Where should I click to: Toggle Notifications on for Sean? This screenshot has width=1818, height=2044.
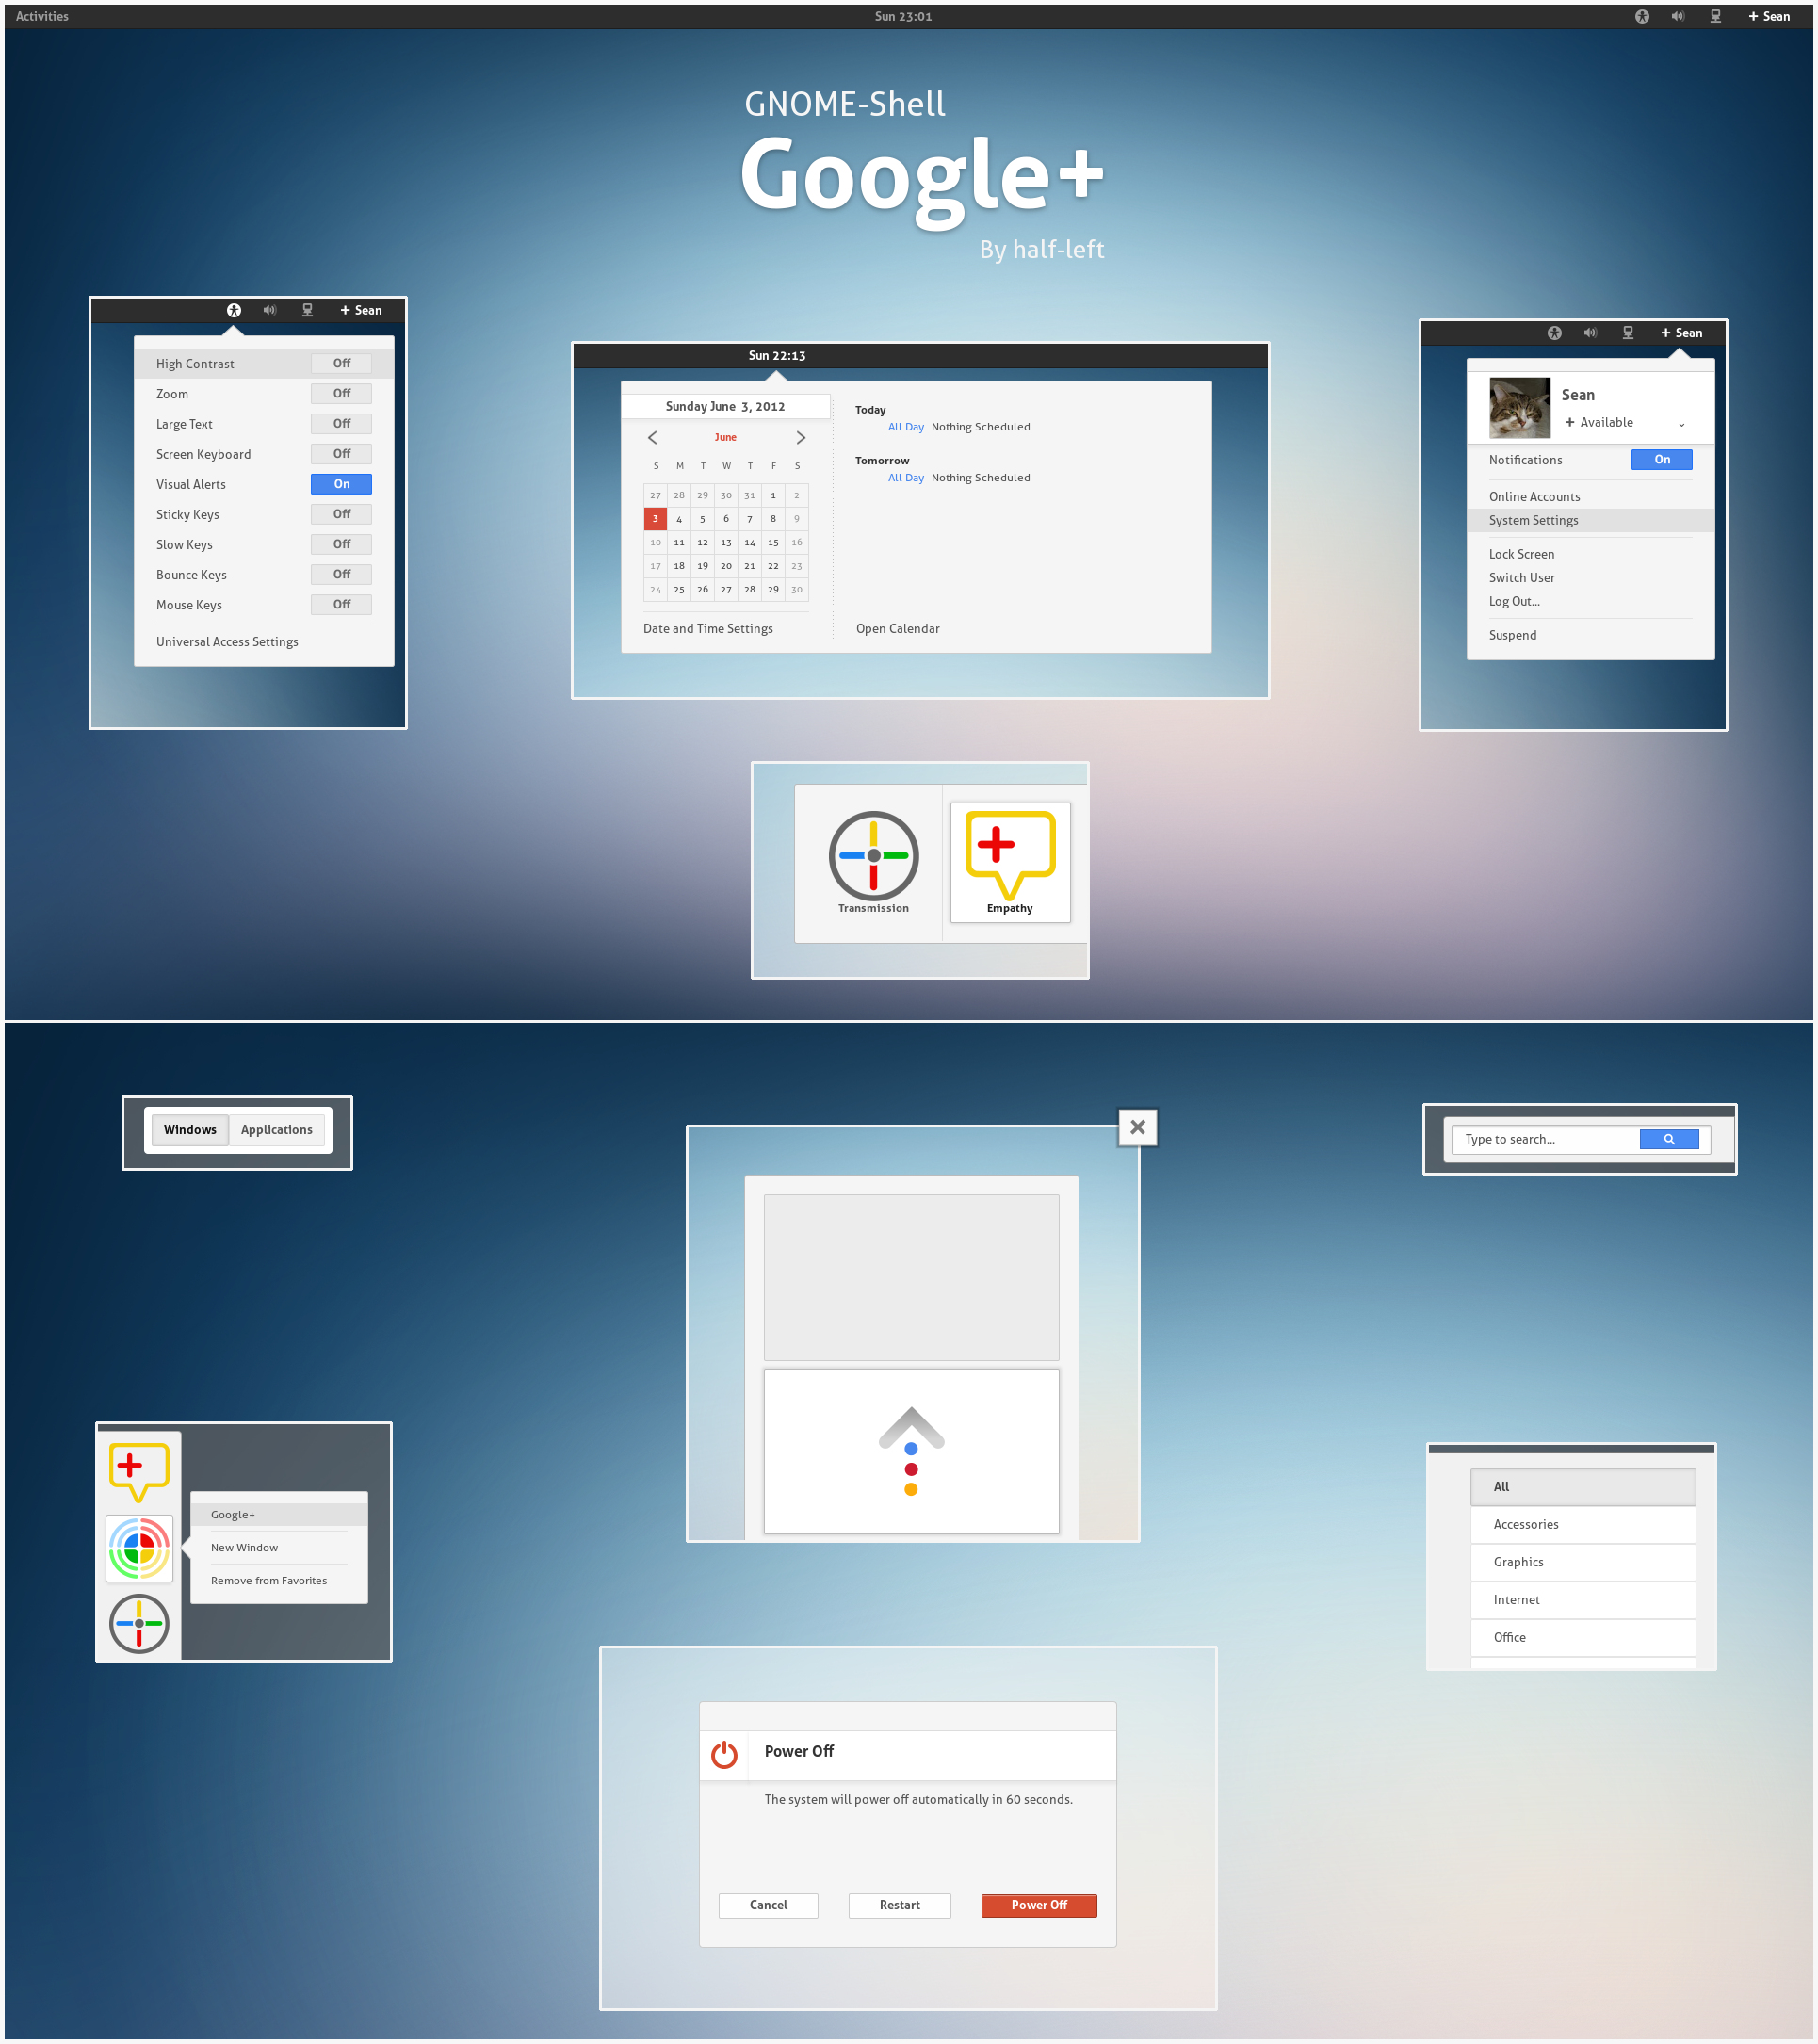click(x=1662, y=460)
